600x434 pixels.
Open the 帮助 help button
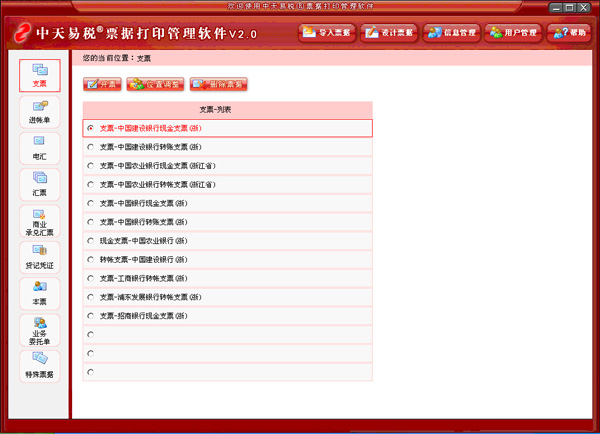(x=569, y=33)
